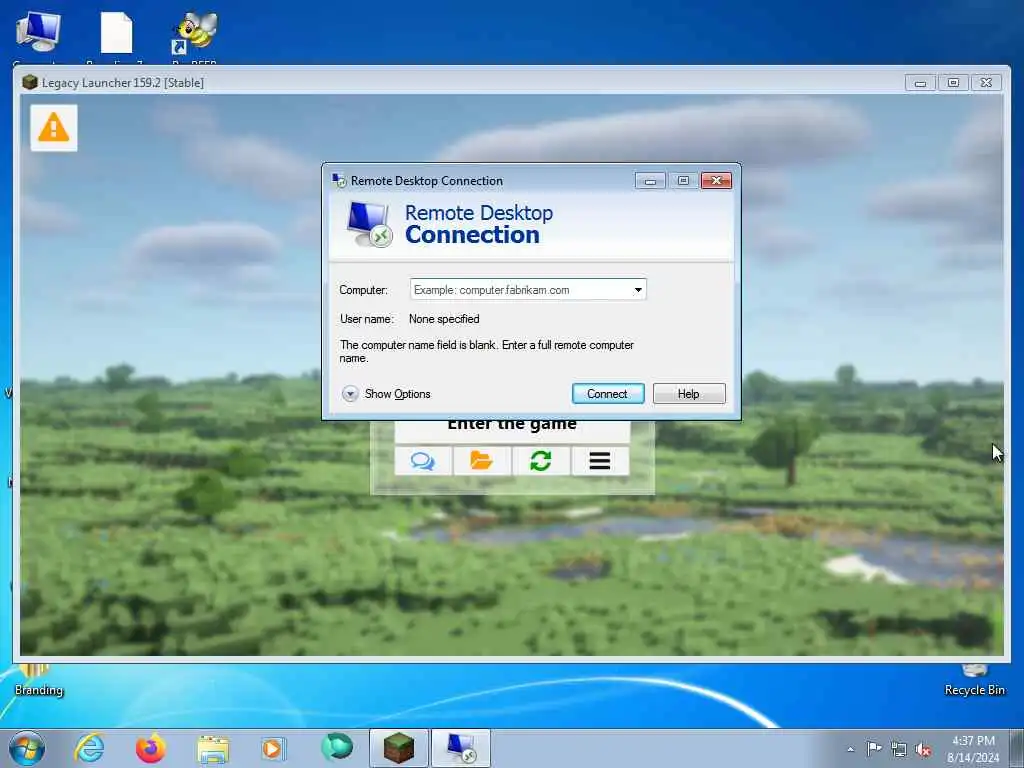This screenshot has height=768, width=1024.
Task: Switch to Legacy Launcher taskbar button
Action: pyautogui.click(x=399, y=748)
